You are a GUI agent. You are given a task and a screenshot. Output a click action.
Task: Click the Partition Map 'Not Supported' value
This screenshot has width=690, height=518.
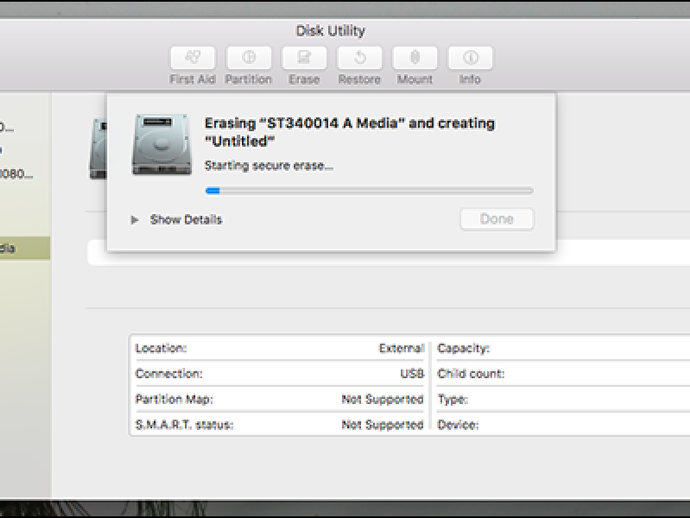pyautogui.click(x=382, y=399)
